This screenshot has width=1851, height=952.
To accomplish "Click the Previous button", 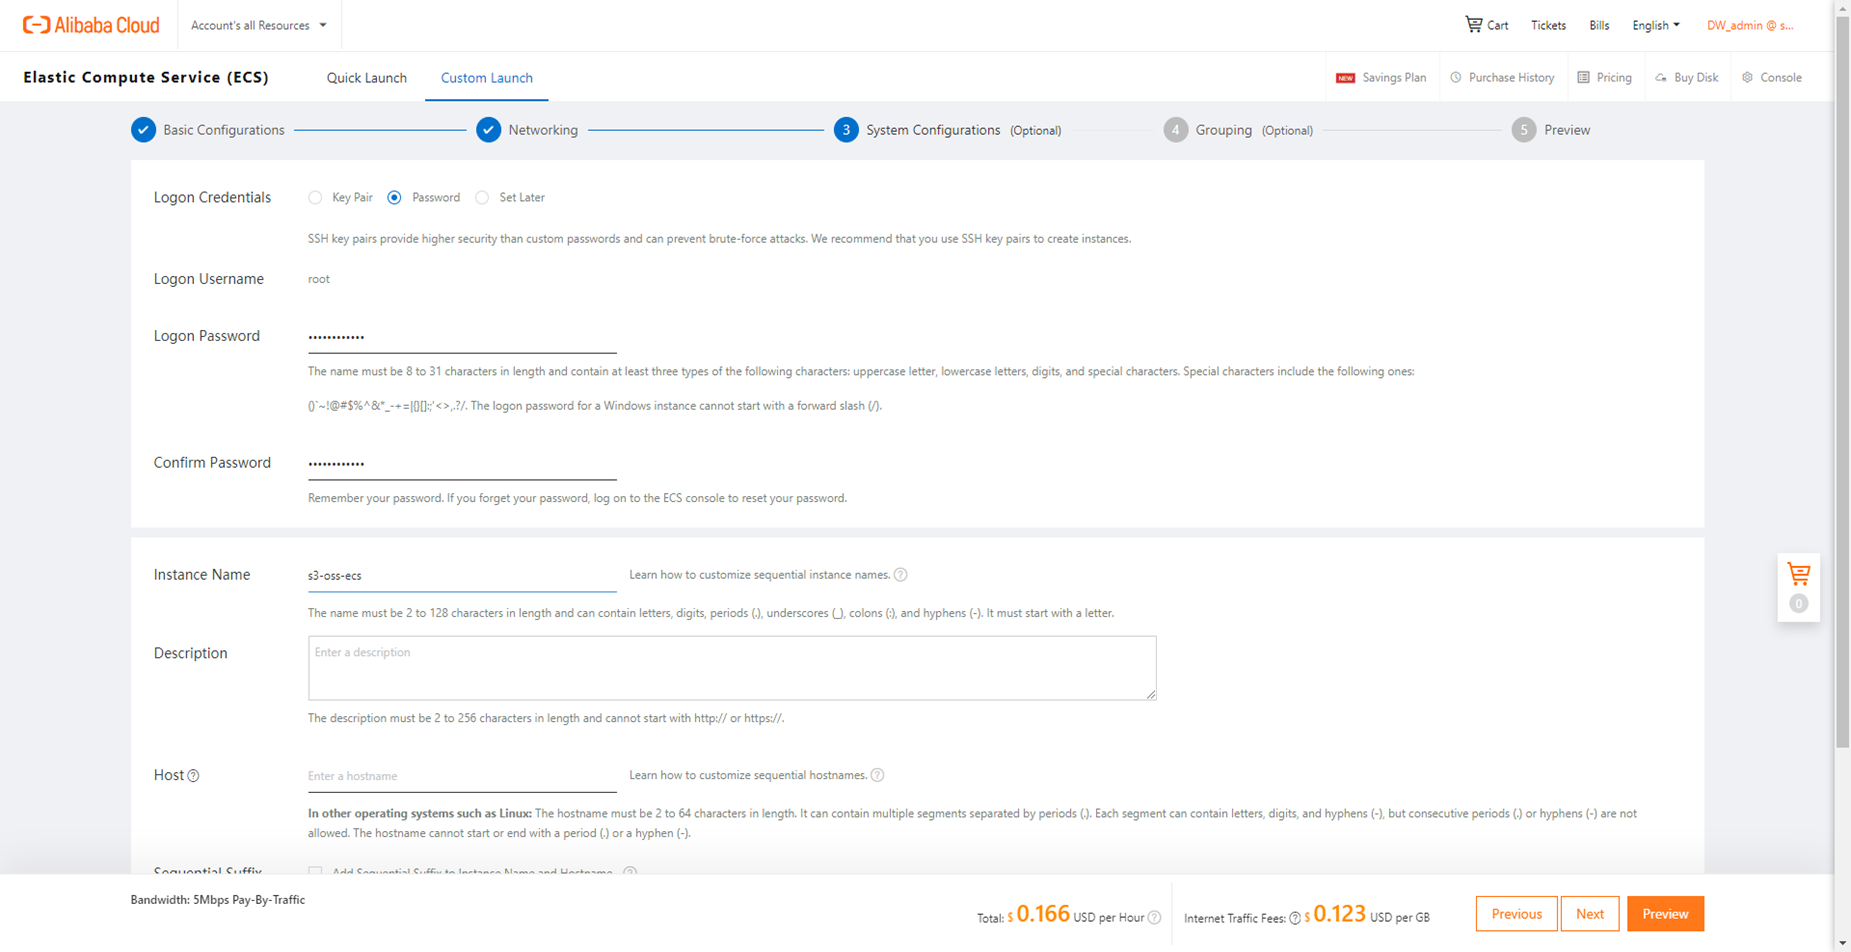I will [1516, 914].
